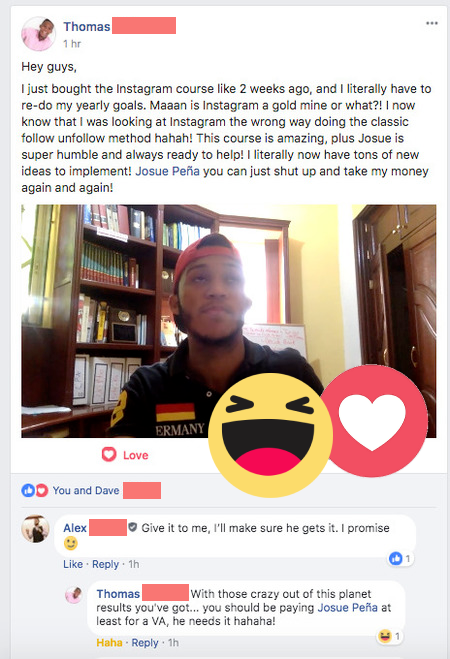Open the post options three-dots menu
The width and height of the screenshot is (450, 659).
(432, 23)
